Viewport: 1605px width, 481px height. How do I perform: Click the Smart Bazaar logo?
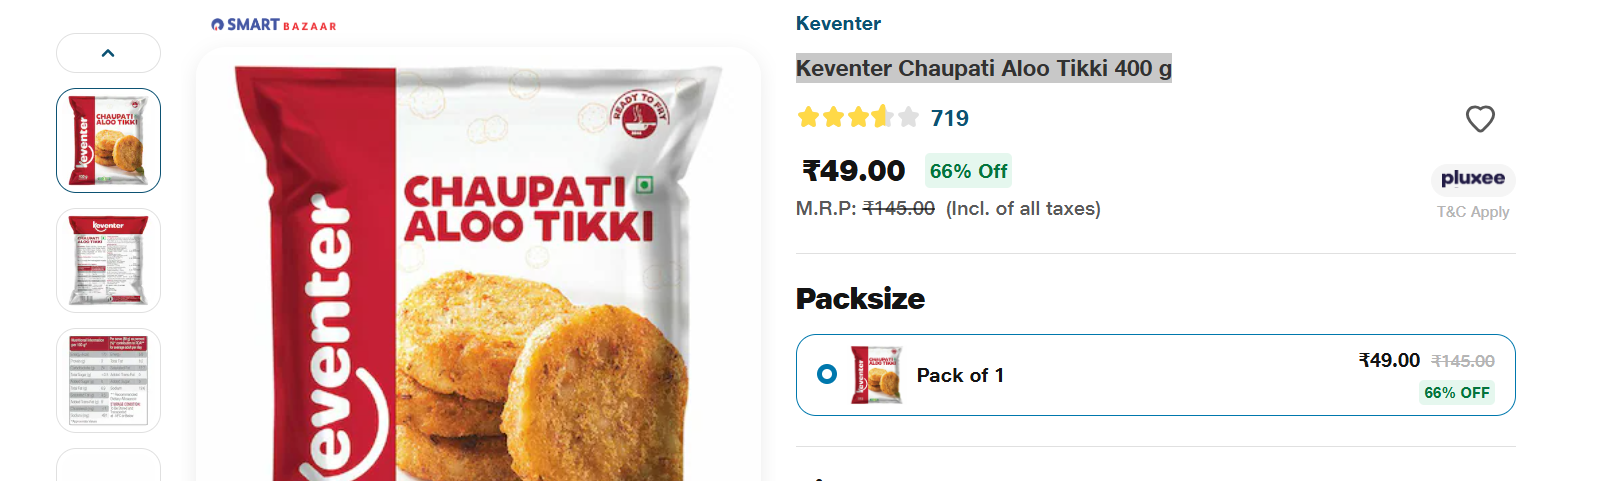click(274, 25)
